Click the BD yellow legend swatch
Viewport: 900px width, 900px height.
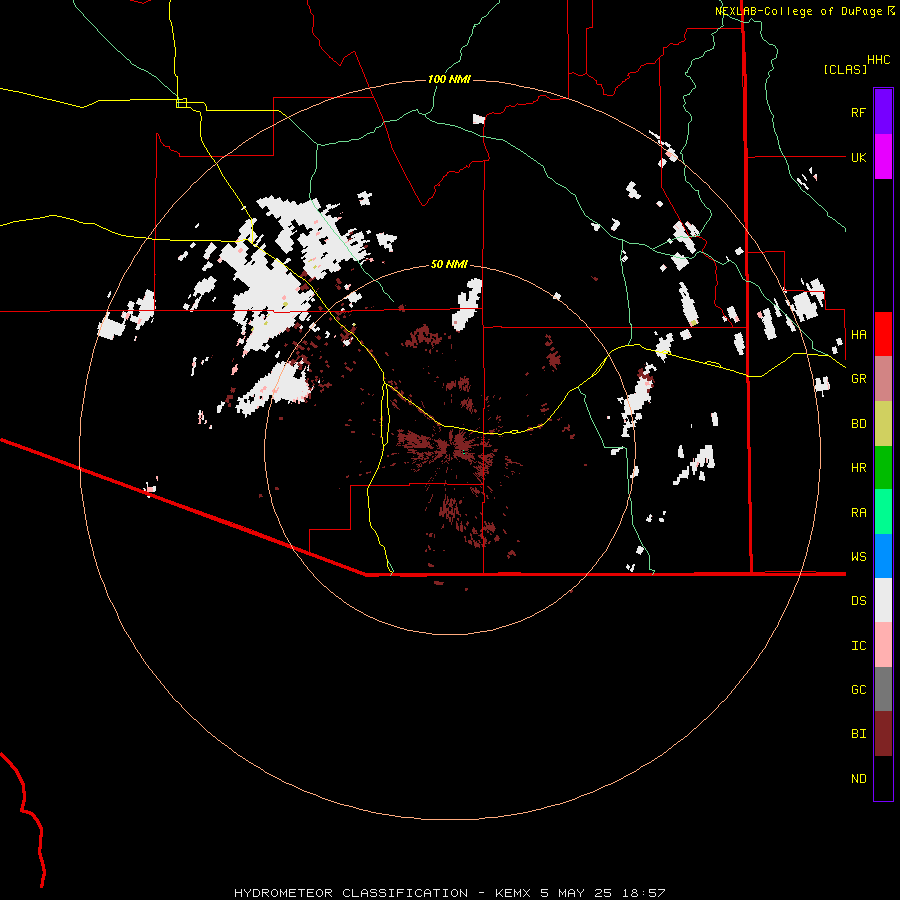point(883,423)
